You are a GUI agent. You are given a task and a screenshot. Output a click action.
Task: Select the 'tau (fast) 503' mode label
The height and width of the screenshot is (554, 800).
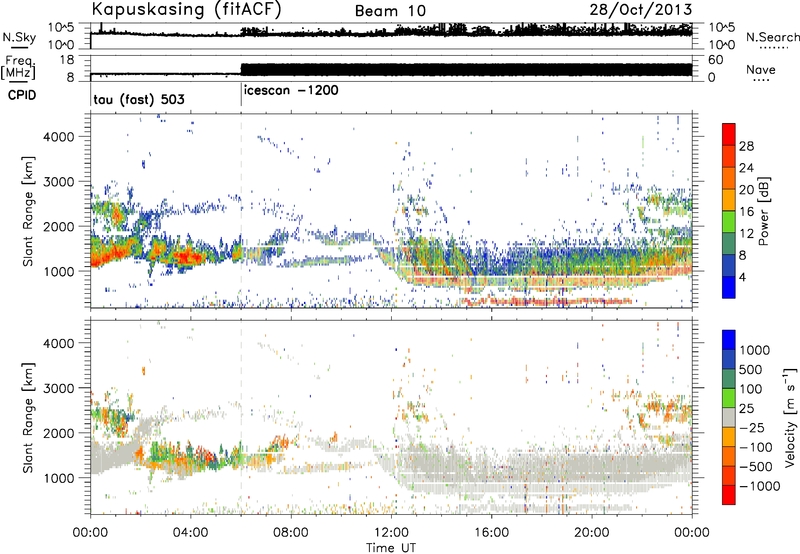pyautogui.click(x=139, y=99)
